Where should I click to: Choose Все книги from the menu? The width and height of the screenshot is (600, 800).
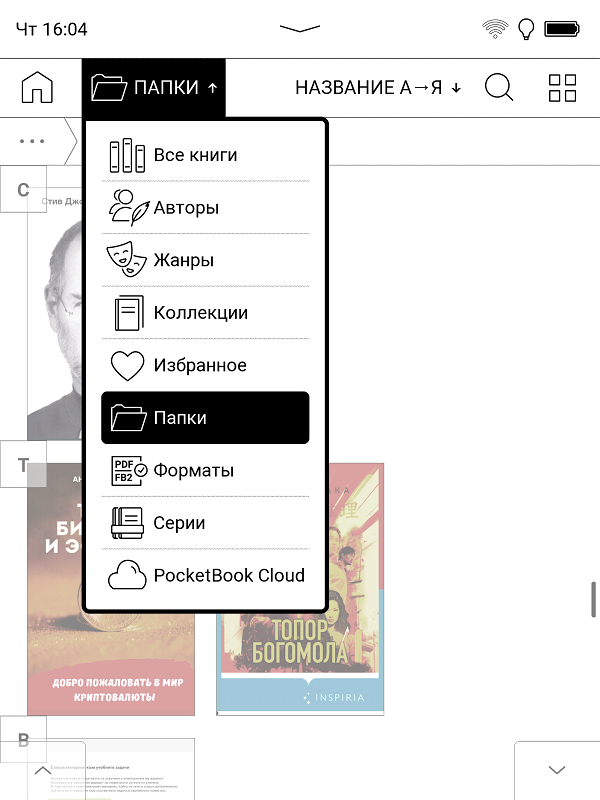[x=205, y=155]
